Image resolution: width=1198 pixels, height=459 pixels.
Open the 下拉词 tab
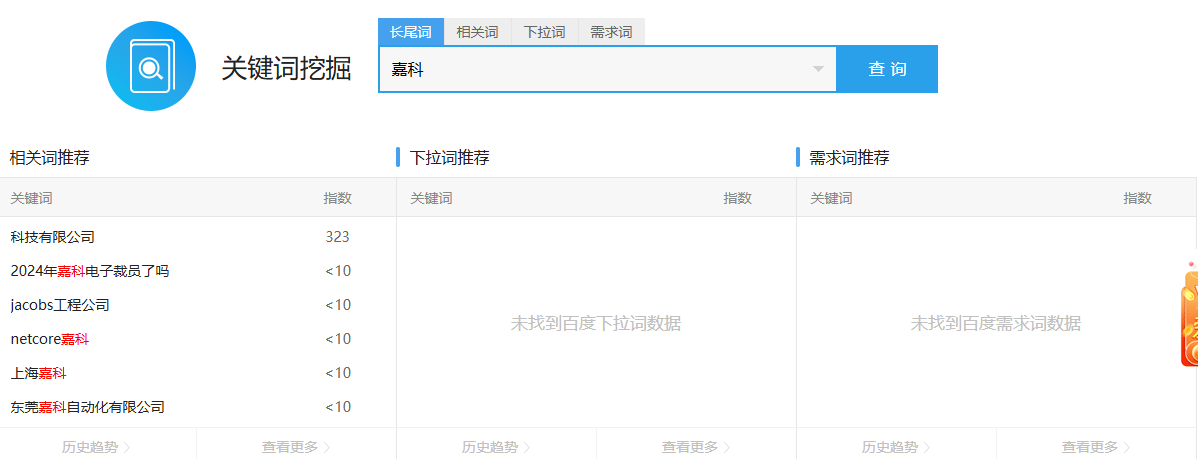(x=544, y=32)
